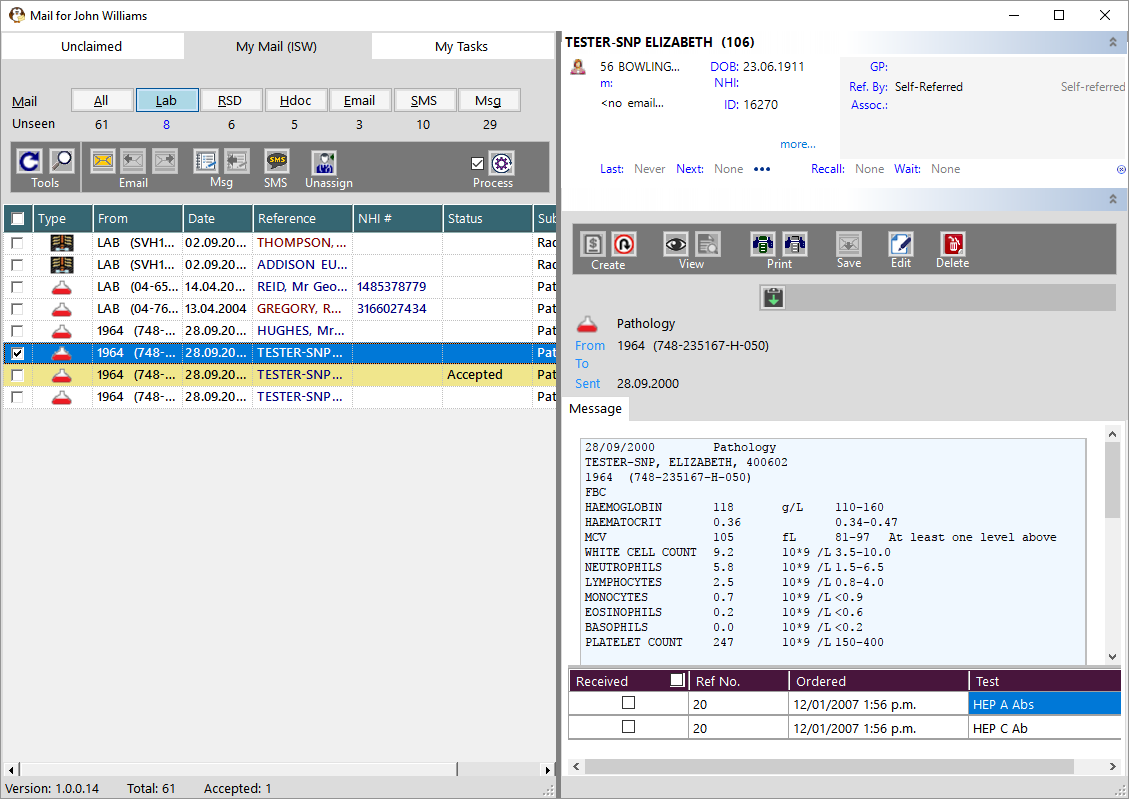Click the RSD mail filter button
This screenshot has width=1129, height=799.
tap(230, 100)
